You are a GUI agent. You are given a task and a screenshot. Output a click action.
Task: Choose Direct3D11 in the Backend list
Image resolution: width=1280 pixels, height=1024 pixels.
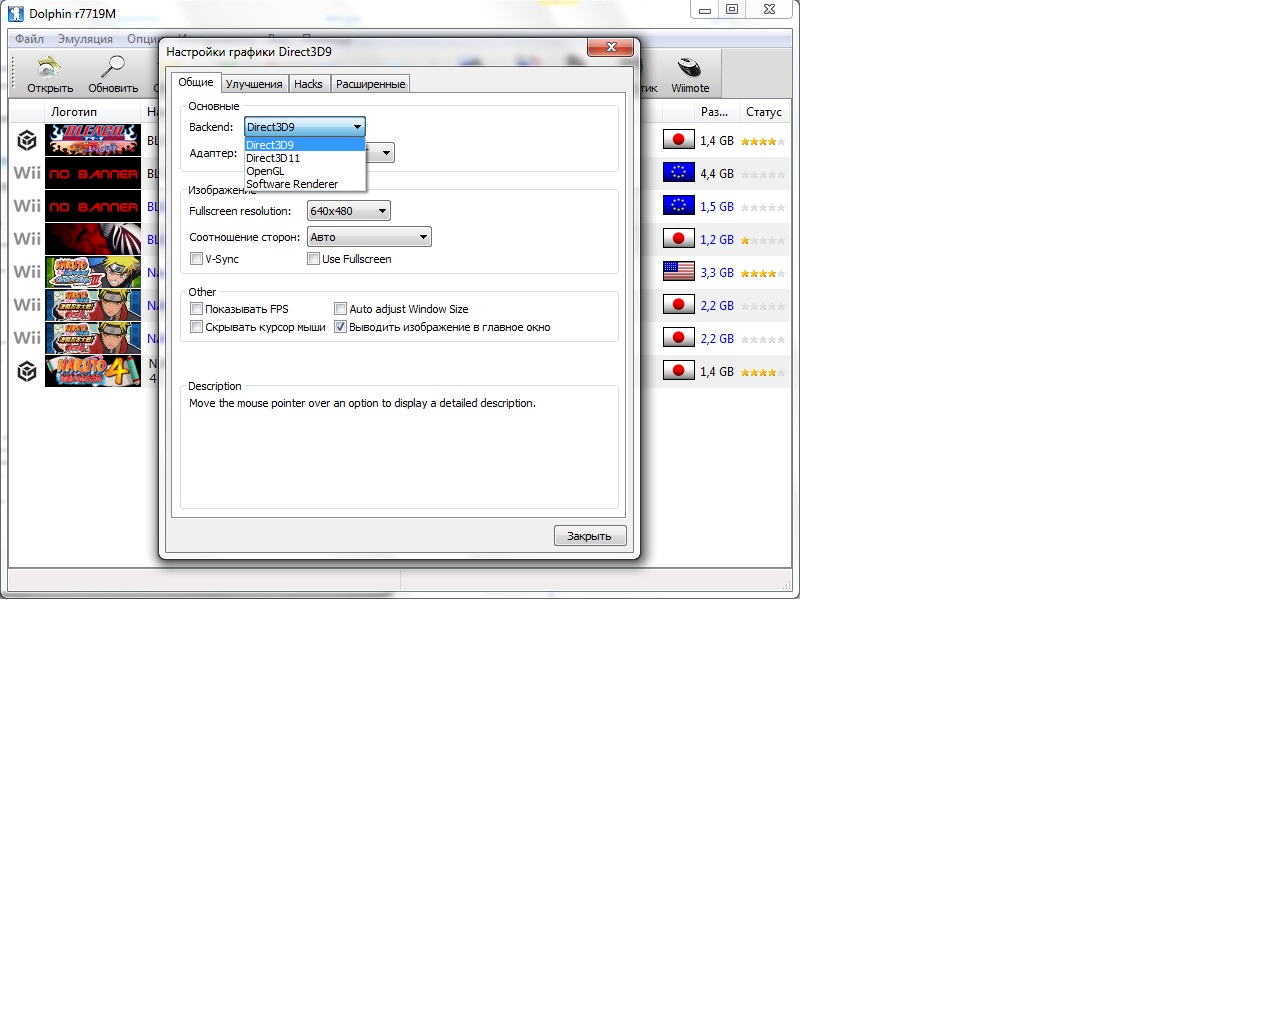pyautogui.click(x=305, y=158)
